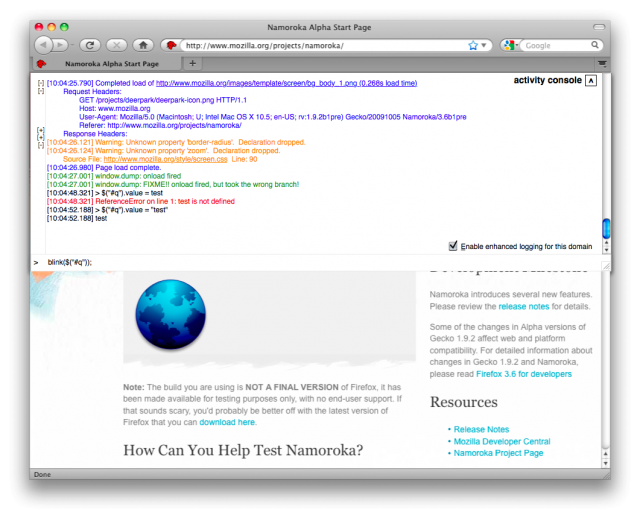The width and height of the screenshot is (640, 518).
Task: Click the Google search engine icon
Action: tap(510, 45)
